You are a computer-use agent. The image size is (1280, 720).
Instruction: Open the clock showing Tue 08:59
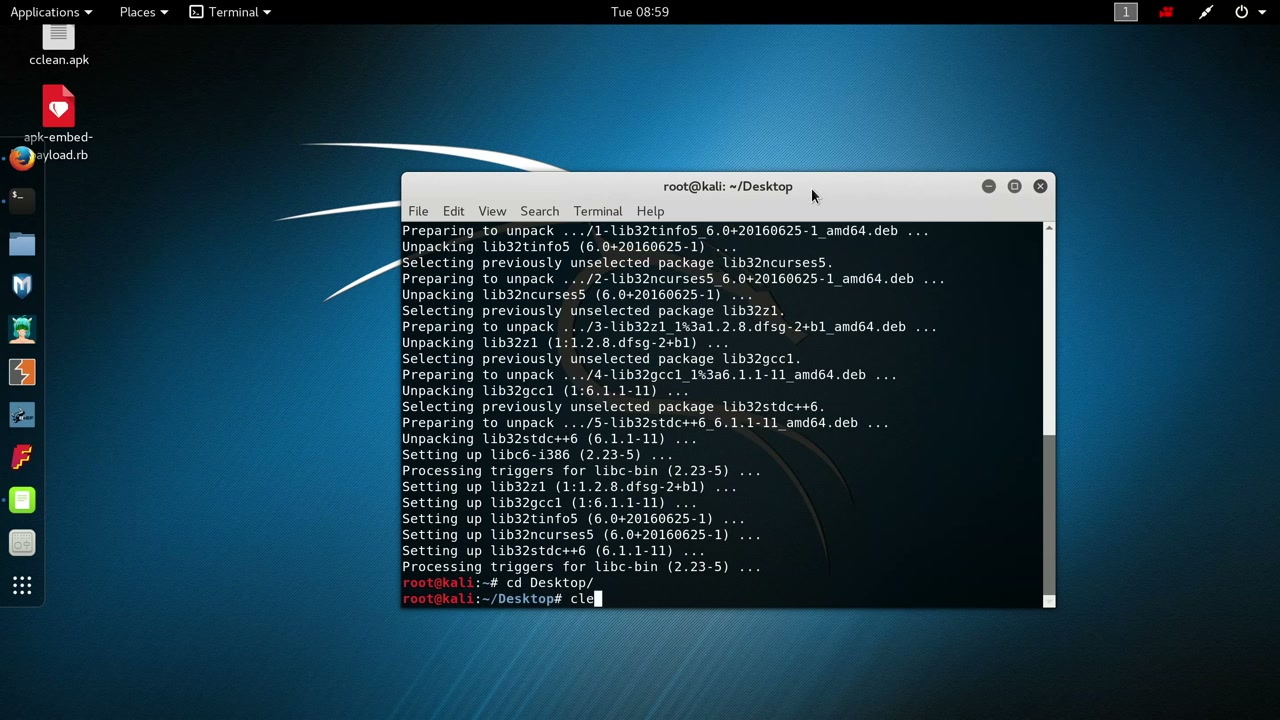[640, 12]
